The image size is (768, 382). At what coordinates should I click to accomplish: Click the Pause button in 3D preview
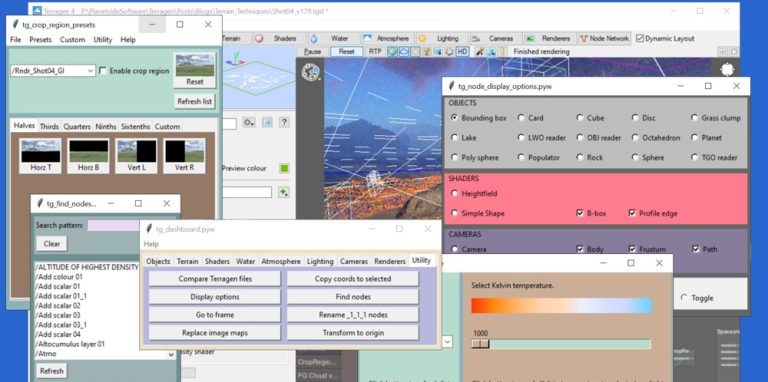[x=312, y=51]
